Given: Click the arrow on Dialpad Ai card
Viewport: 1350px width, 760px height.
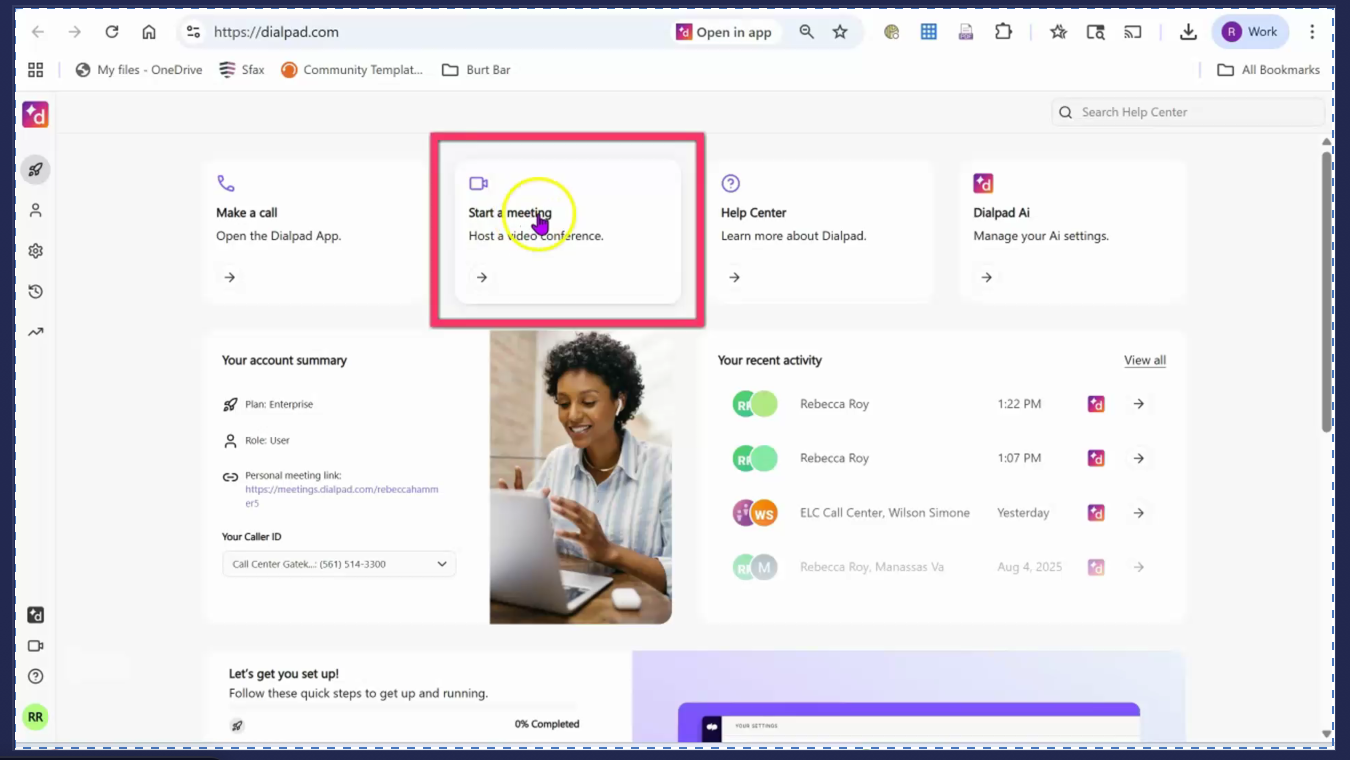Looking at the screenshot, I should (987, 277).
